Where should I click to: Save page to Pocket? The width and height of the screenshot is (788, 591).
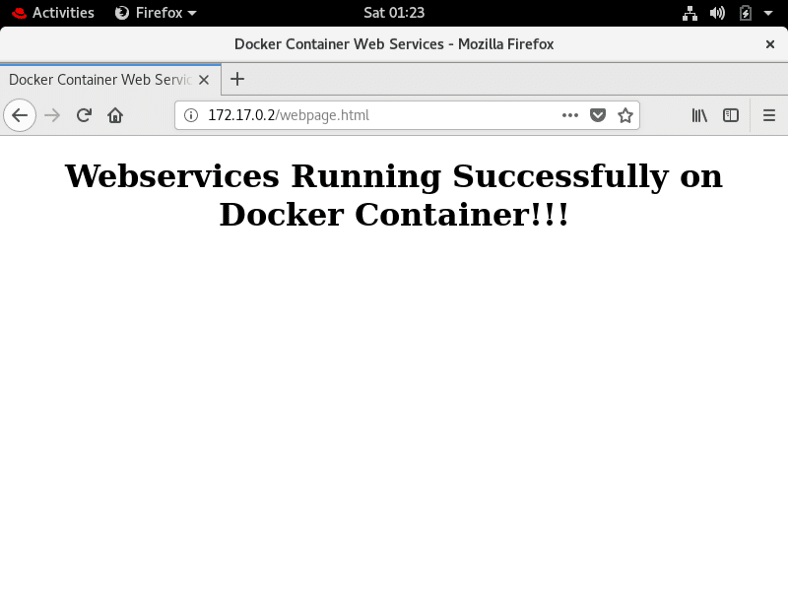598,116
